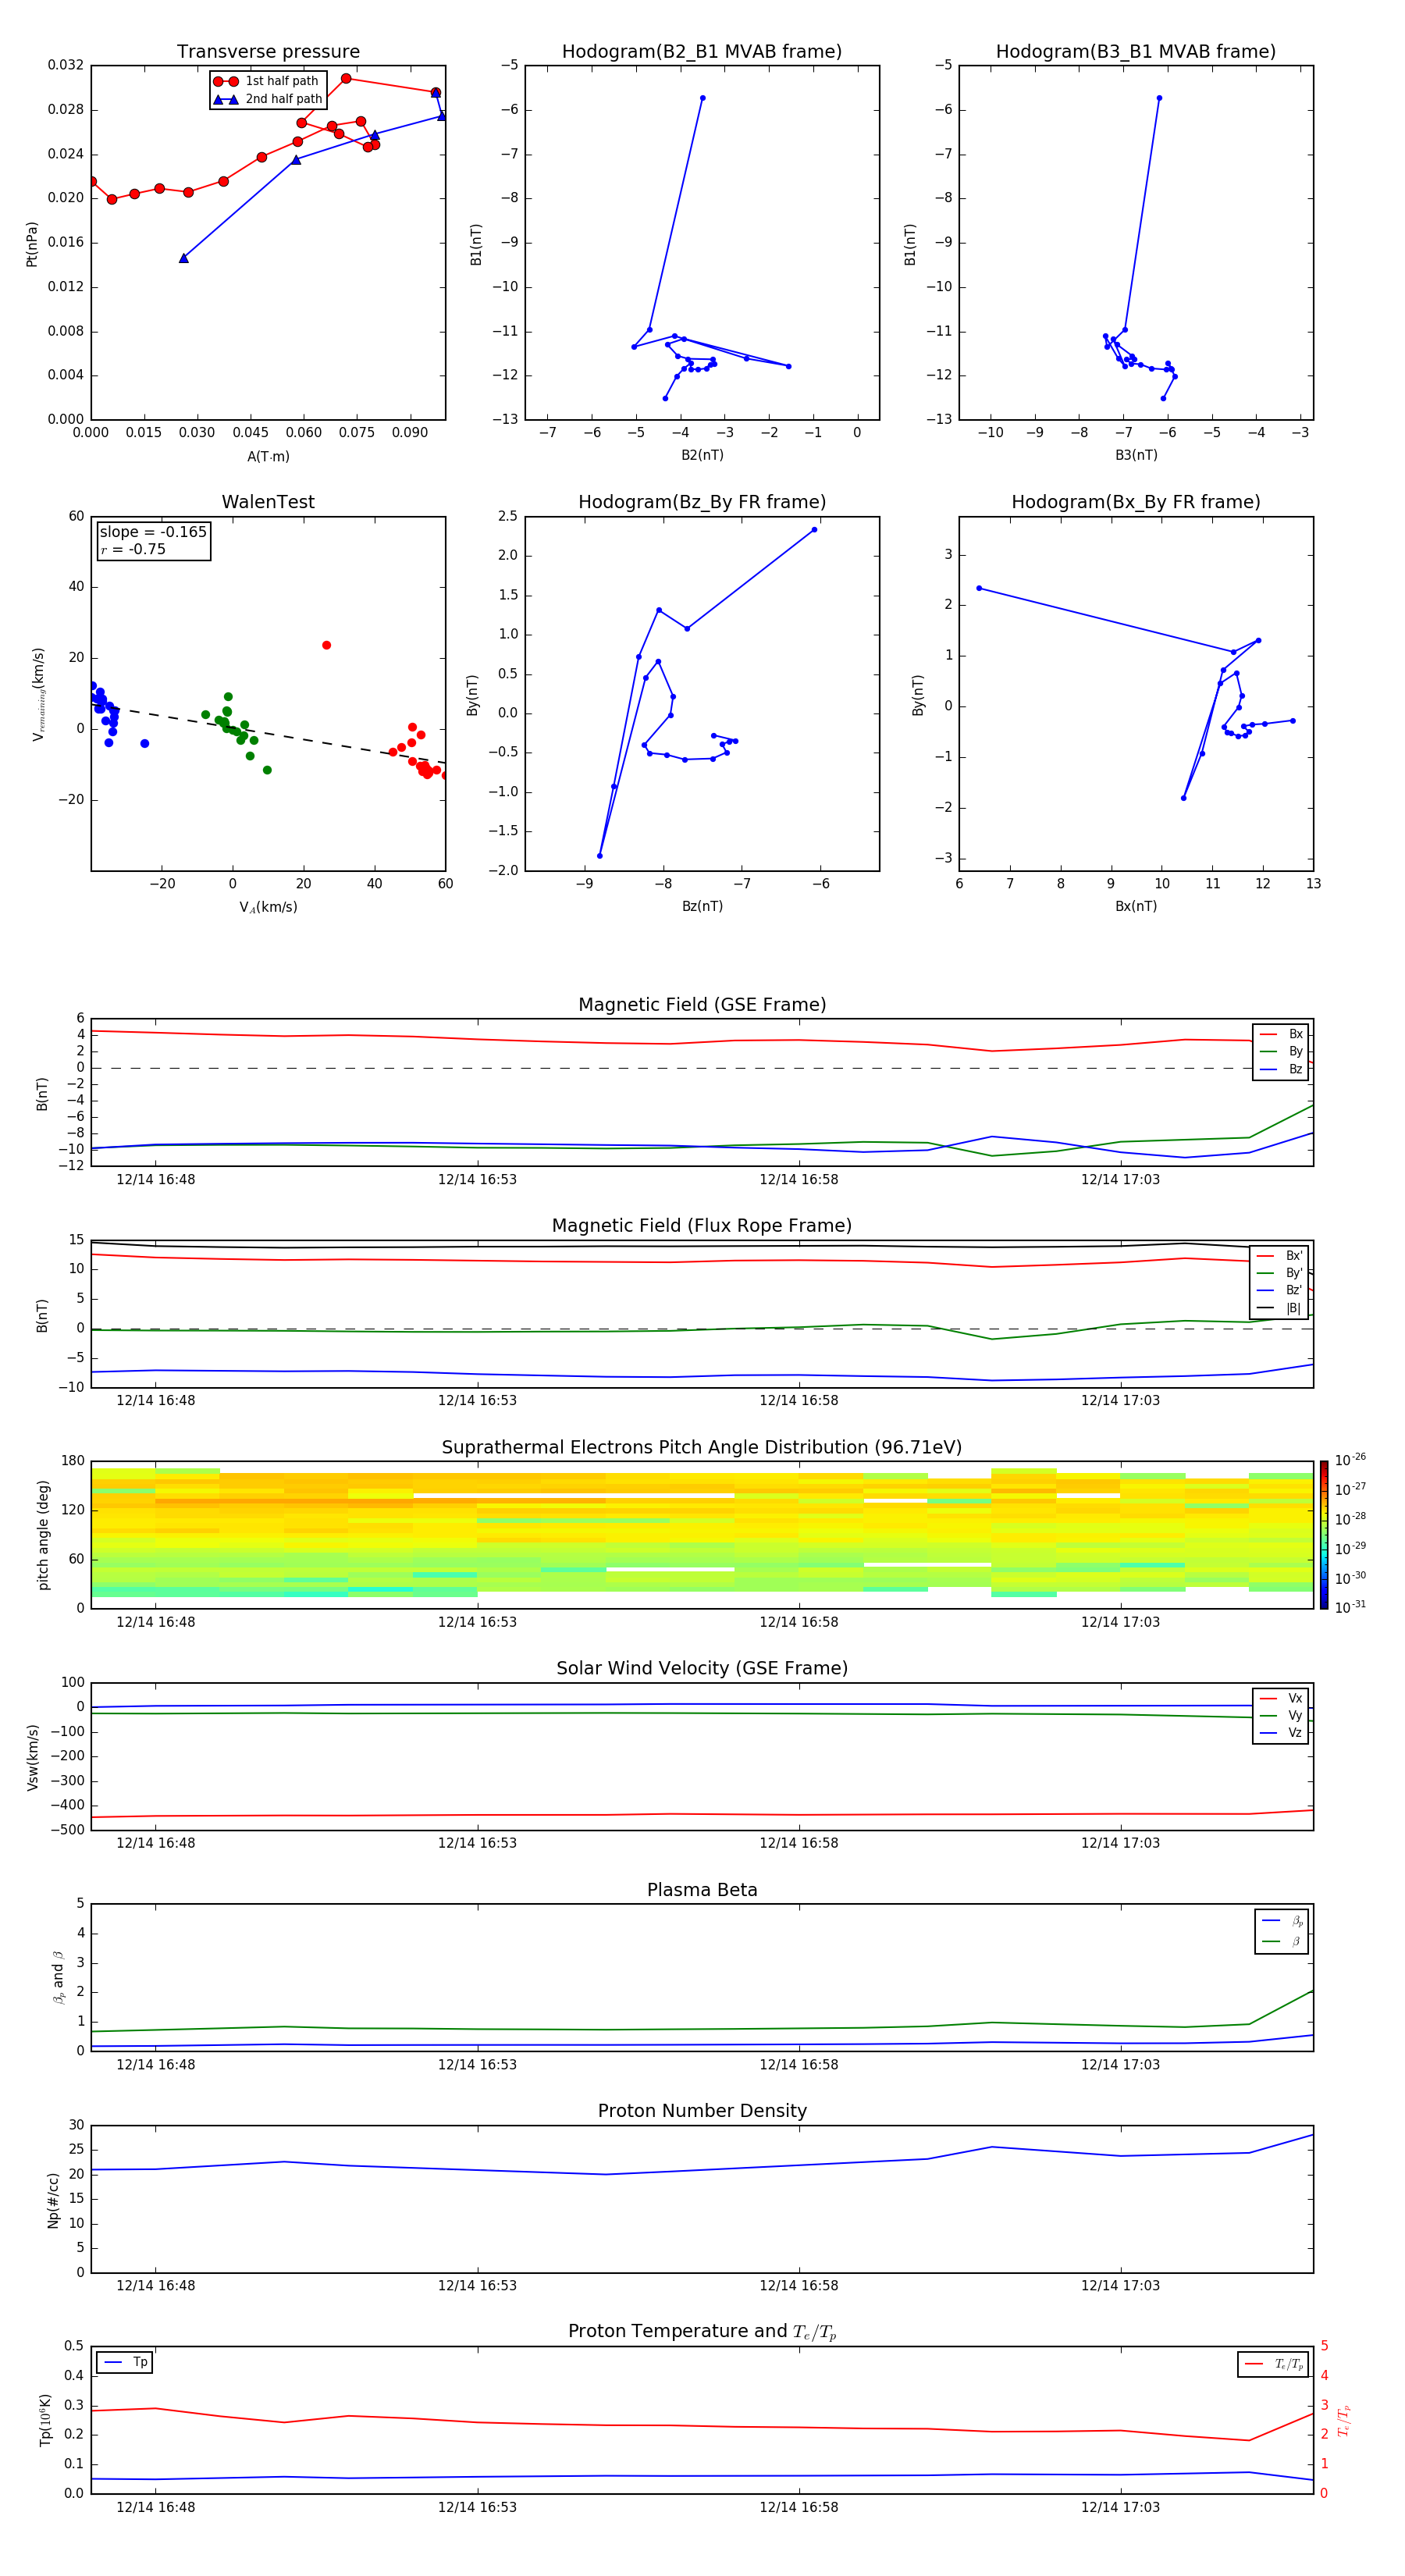
Task: Click the leftmost point of Bx_By hodogram
Action: coord(978,588)
